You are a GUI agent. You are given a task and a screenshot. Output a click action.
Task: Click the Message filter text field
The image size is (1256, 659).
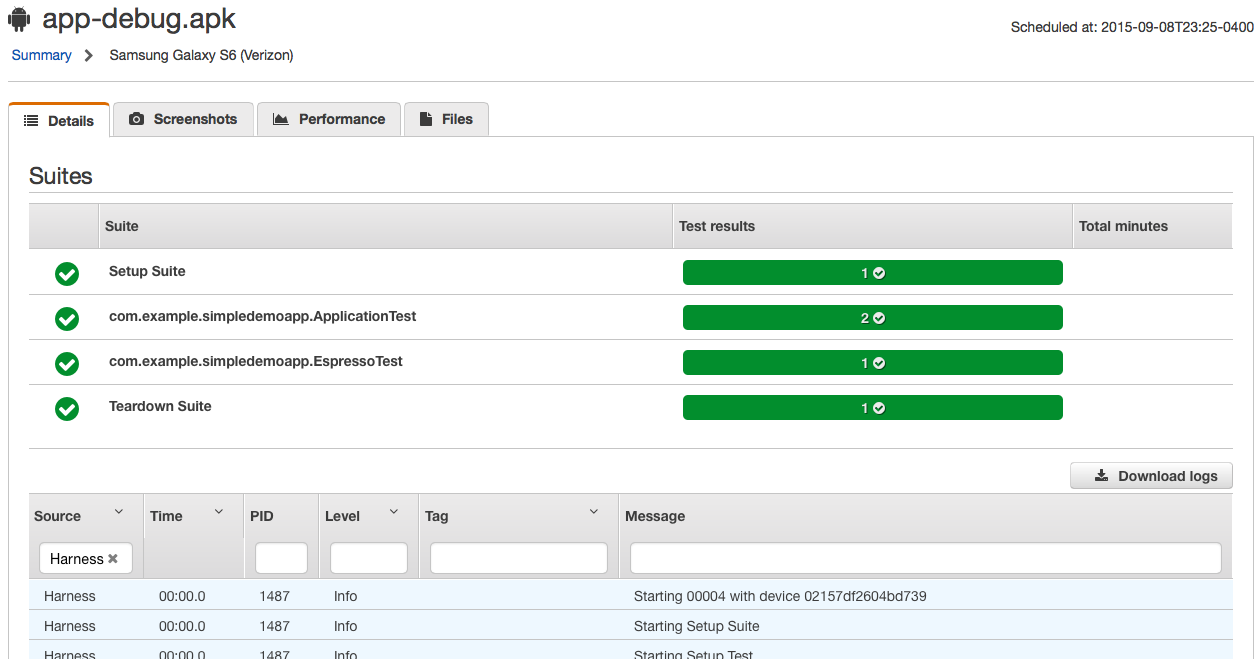point(925,558)
